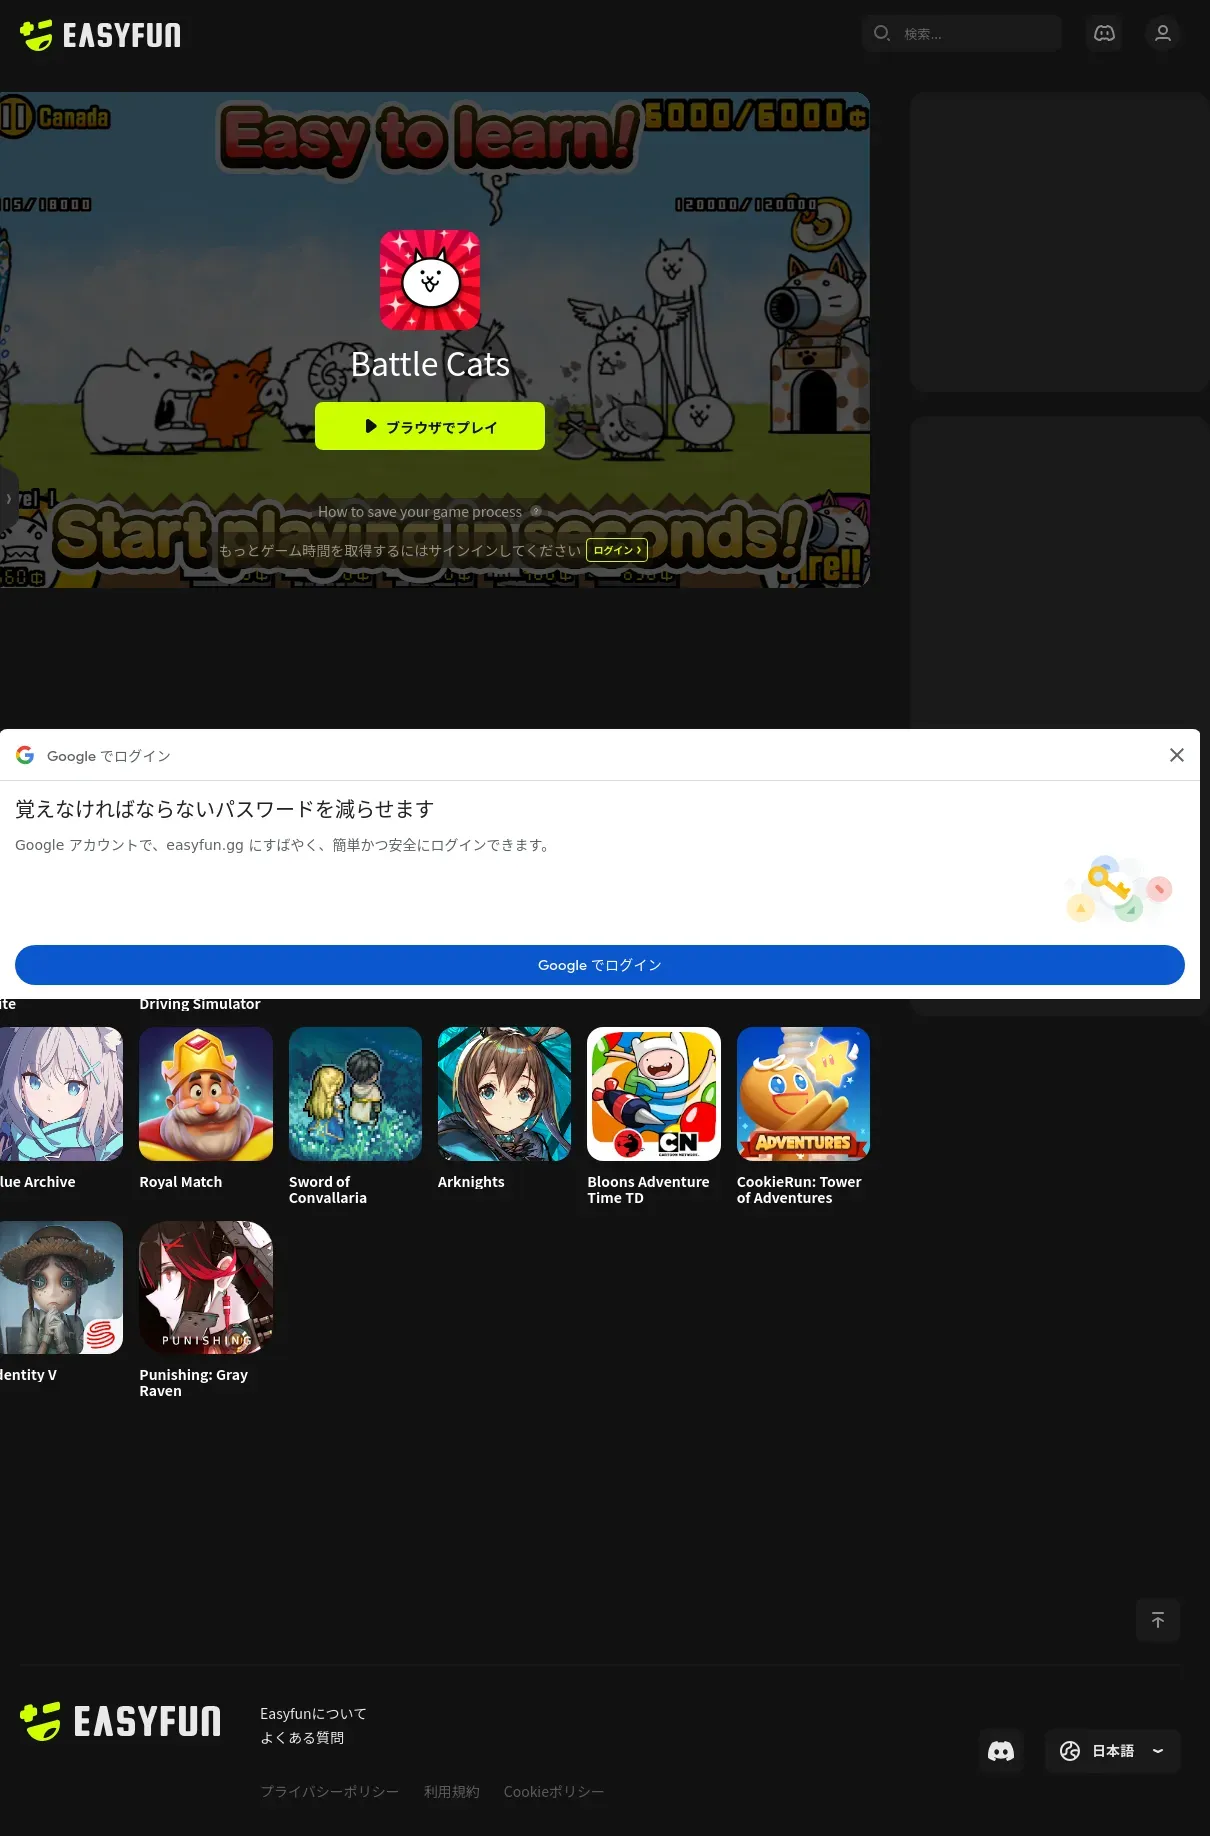Open the Punishing: Gray Raven thumbnail
Screen dimensions: 1210x1836
click(206, 1287)
